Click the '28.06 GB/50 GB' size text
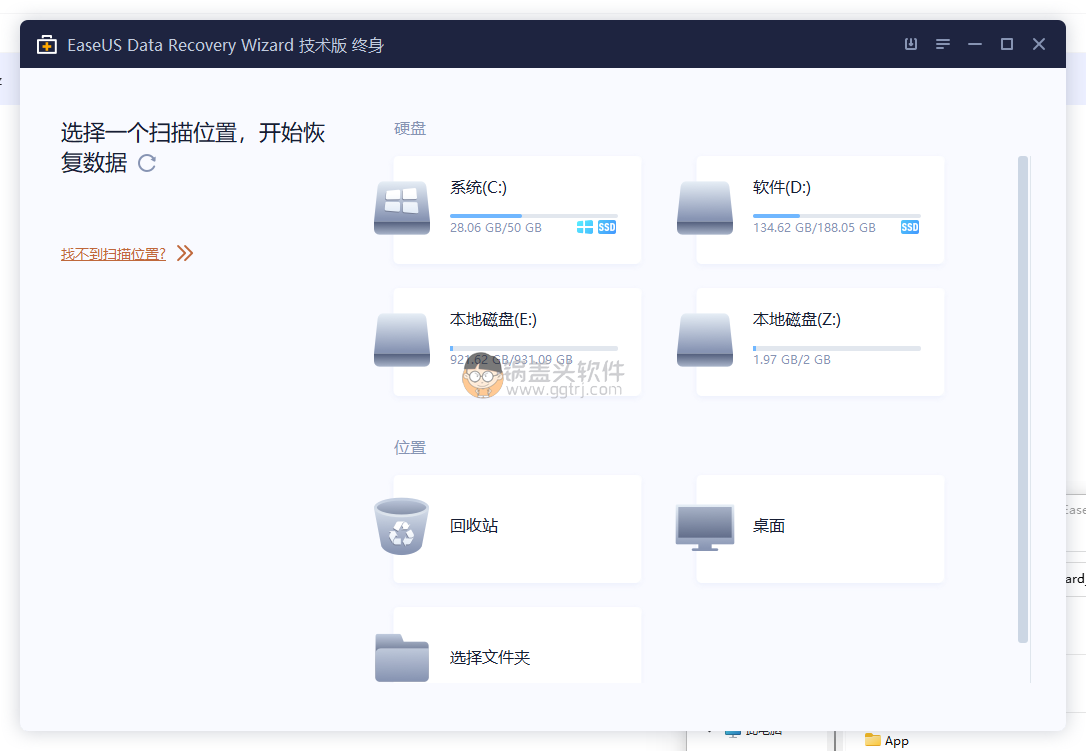 (495, 227)
